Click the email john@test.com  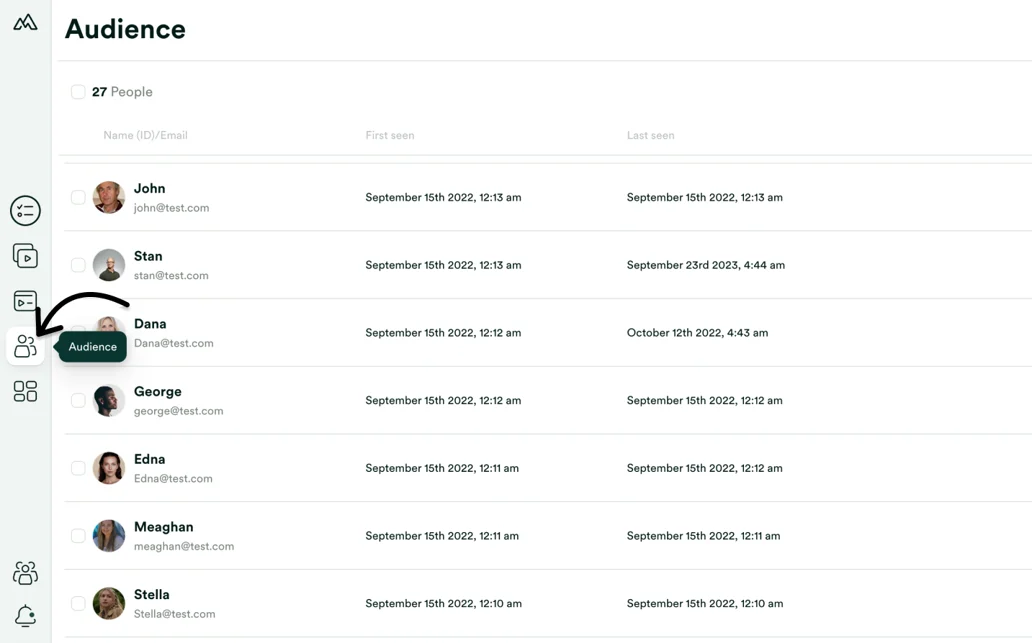170,209
